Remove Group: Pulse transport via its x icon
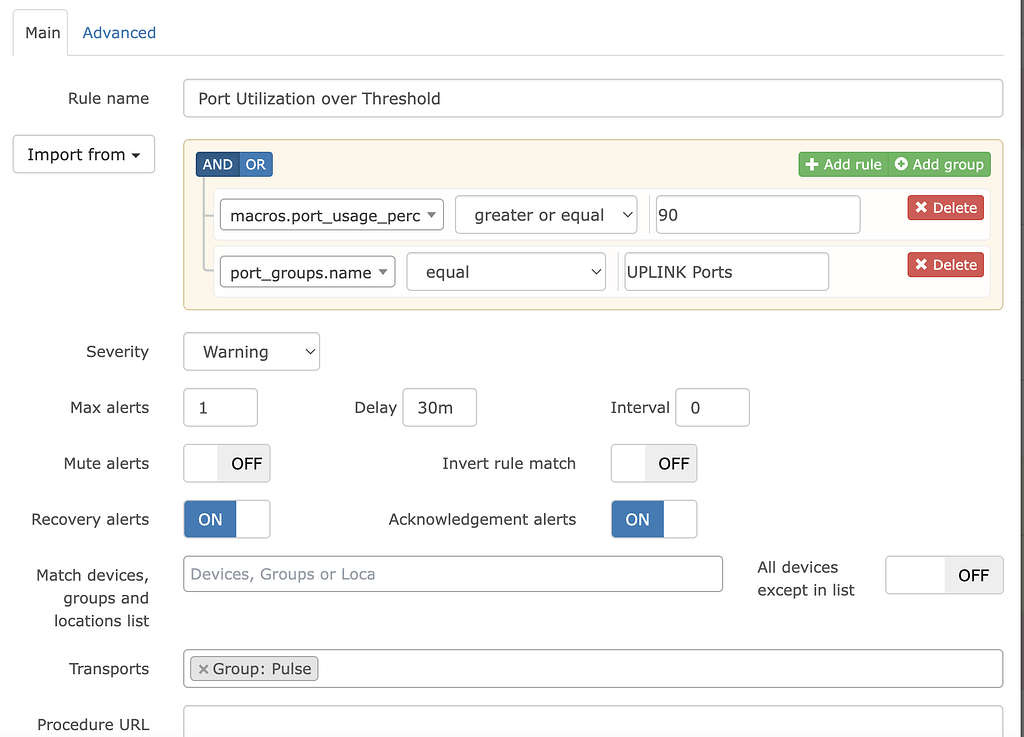Viewport: 1024px width, 737px height. pos(205,668)
